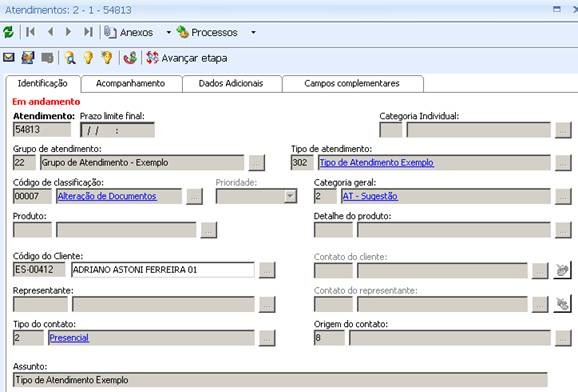Click the lightbulb with star icon

point(107,58)
